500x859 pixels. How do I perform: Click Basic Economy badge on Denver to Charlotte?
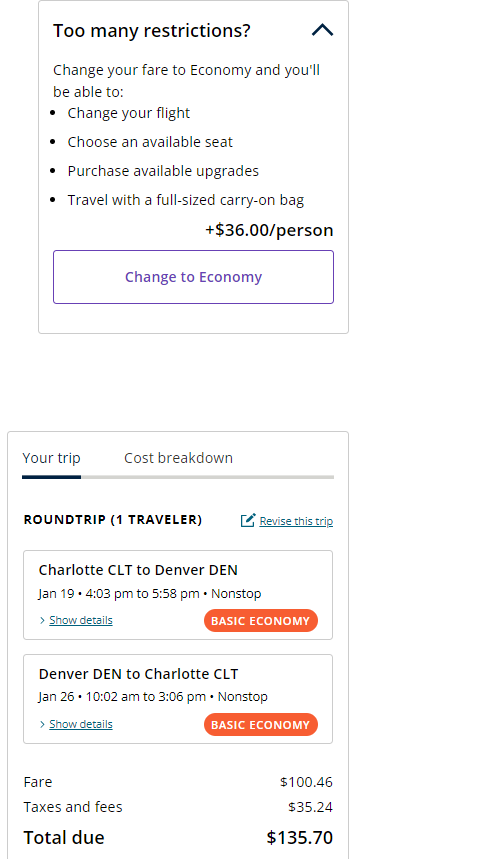pyautogui.click(x=261, y=725)
